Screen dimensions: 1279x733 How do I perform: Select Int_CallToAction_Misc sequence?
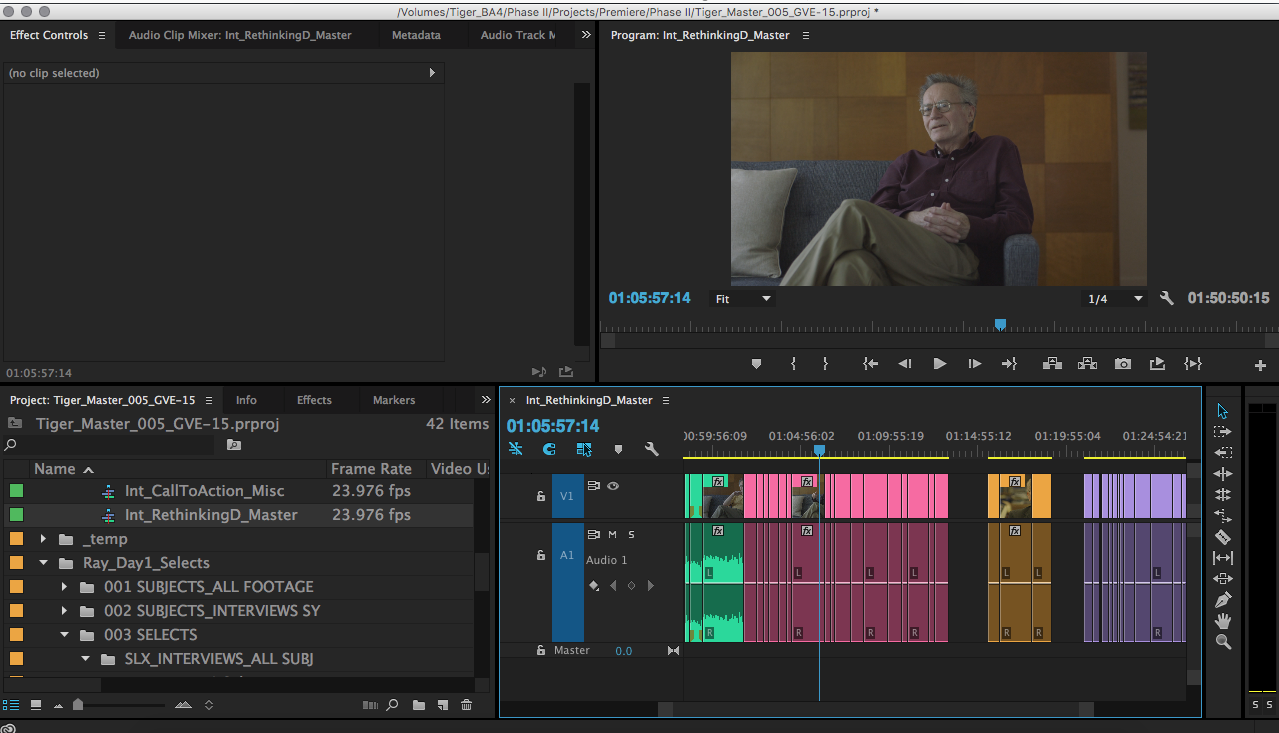(x=204, y=491)
